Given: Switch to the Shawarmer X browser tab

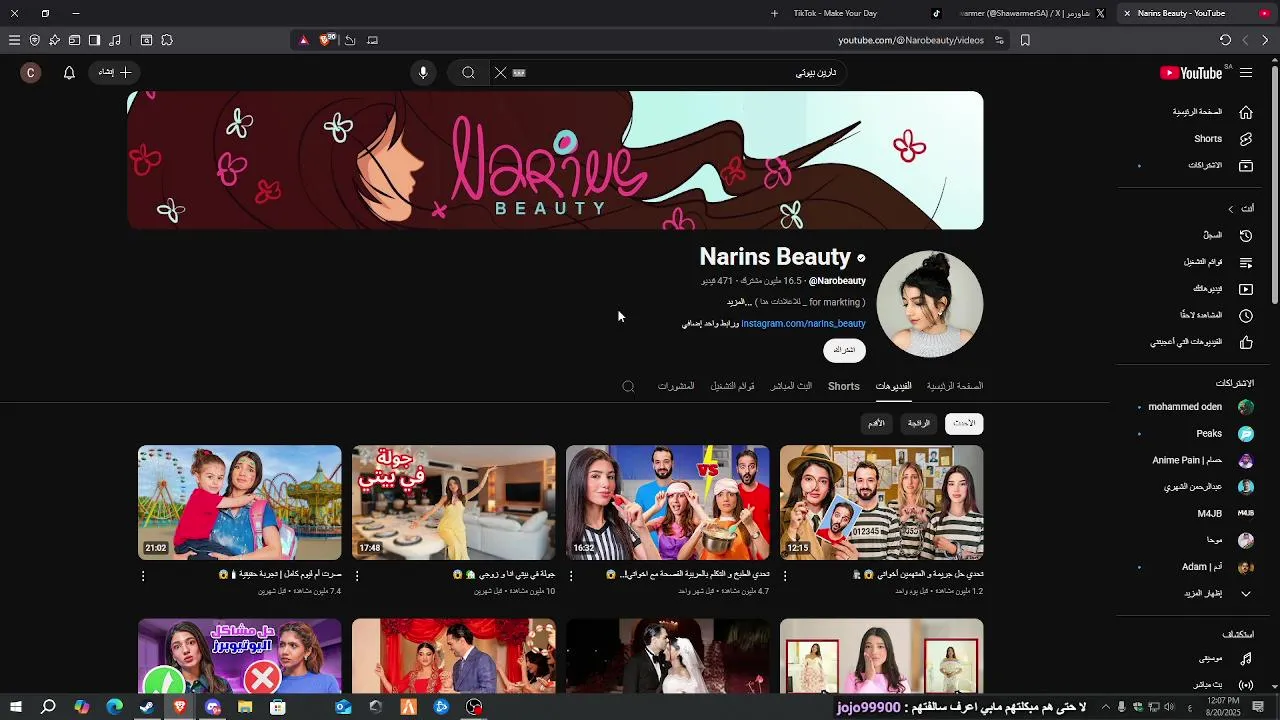Looking at the screenshot, I should coord(1030,13).
